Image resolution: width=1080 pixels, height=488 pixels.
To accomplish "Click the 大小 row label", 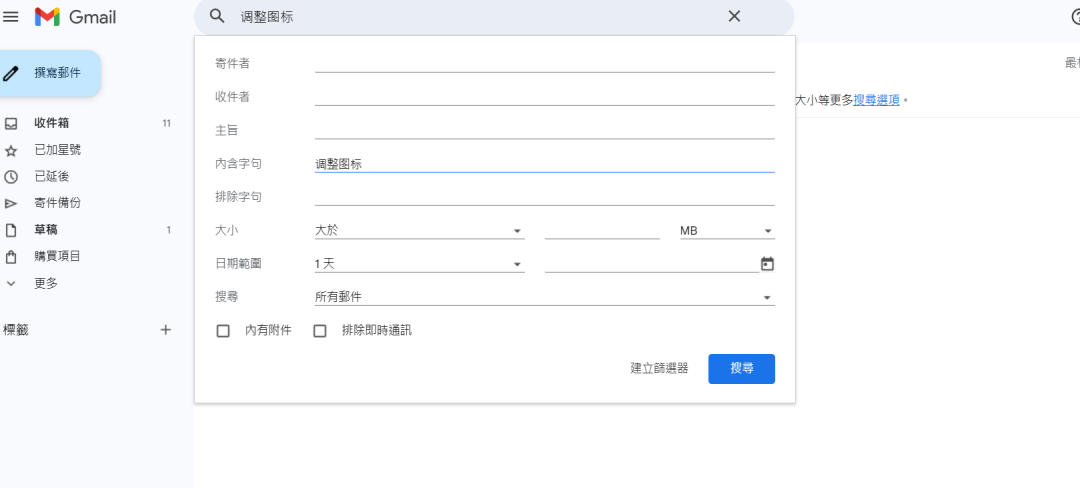I will 227,231.
